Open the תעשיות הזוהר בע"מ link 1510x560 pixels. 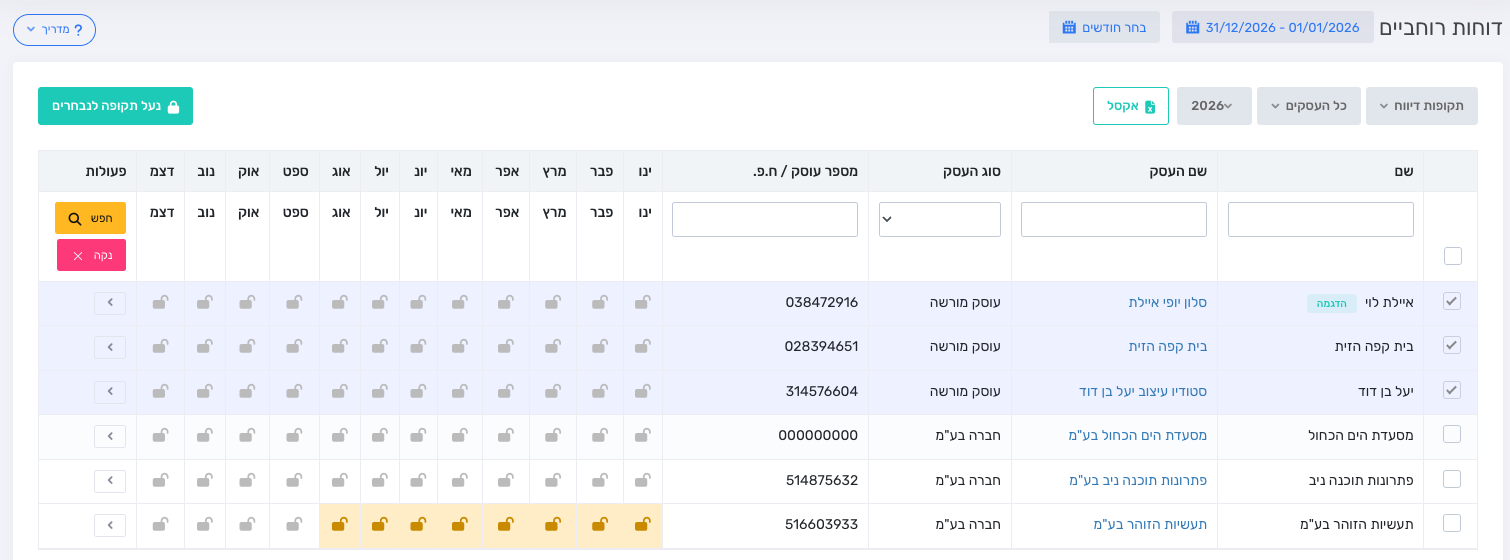[1151, 524]
